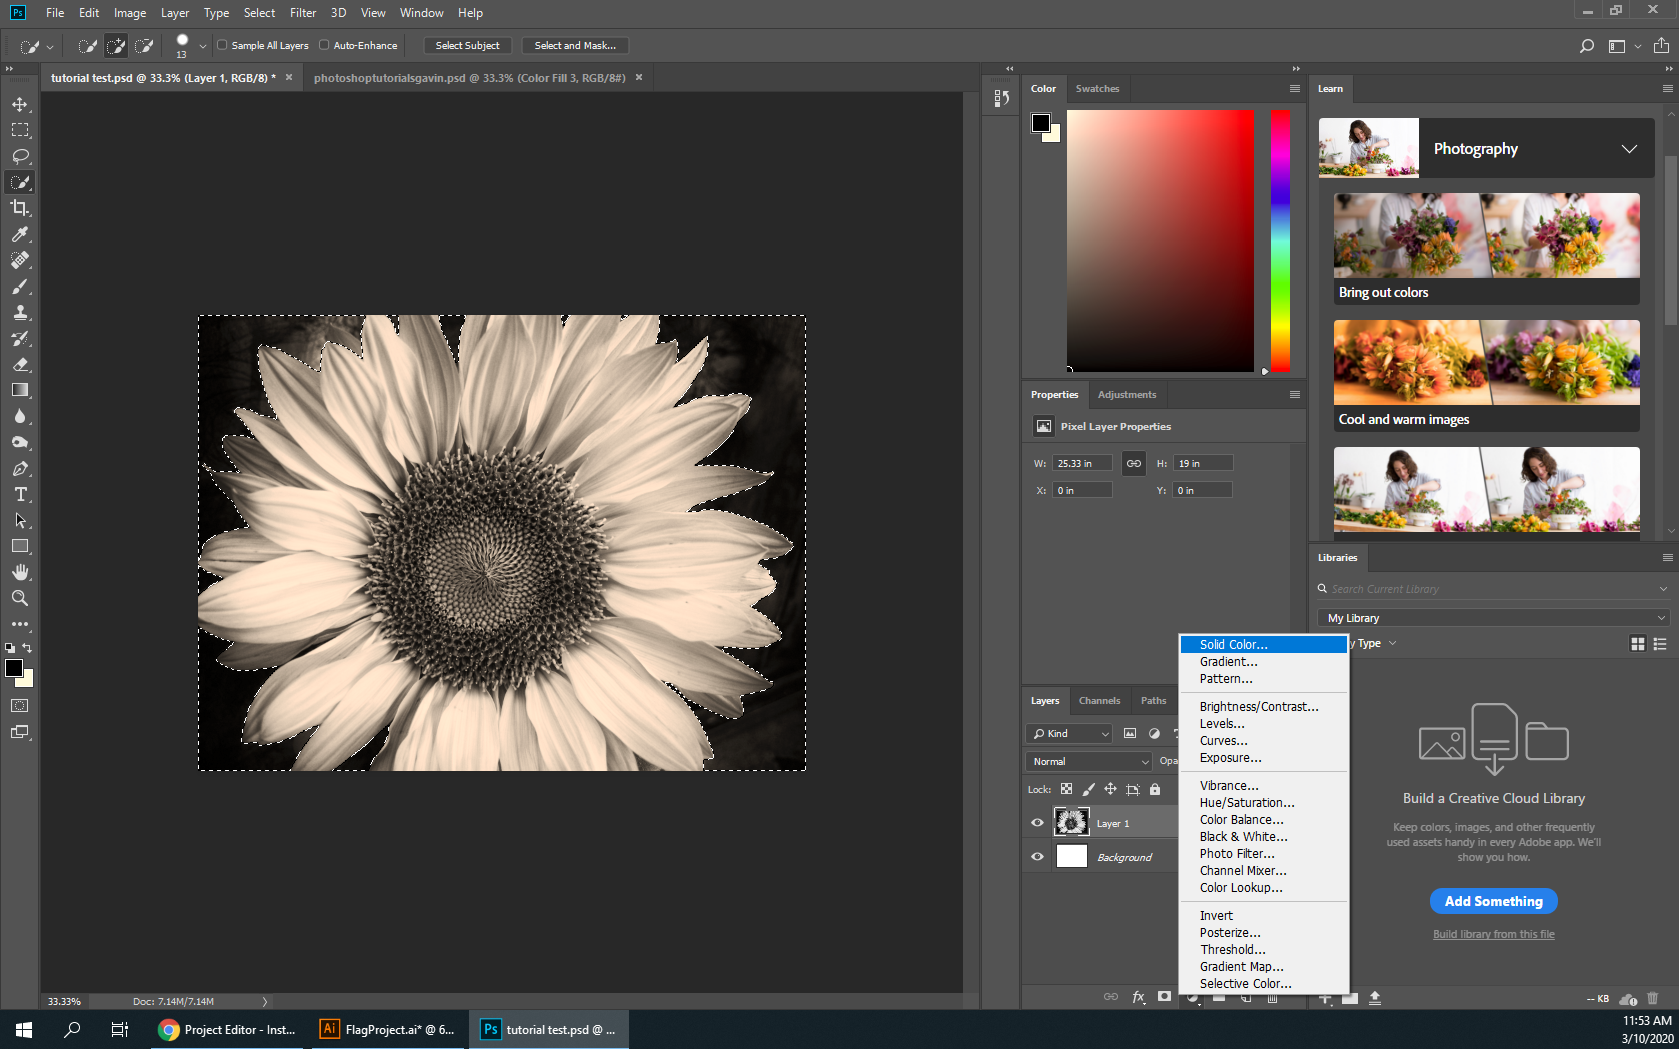This screenshot has height=1049, width=1679.
Task: Click the width field in Properties
Action: (1081, 463)
